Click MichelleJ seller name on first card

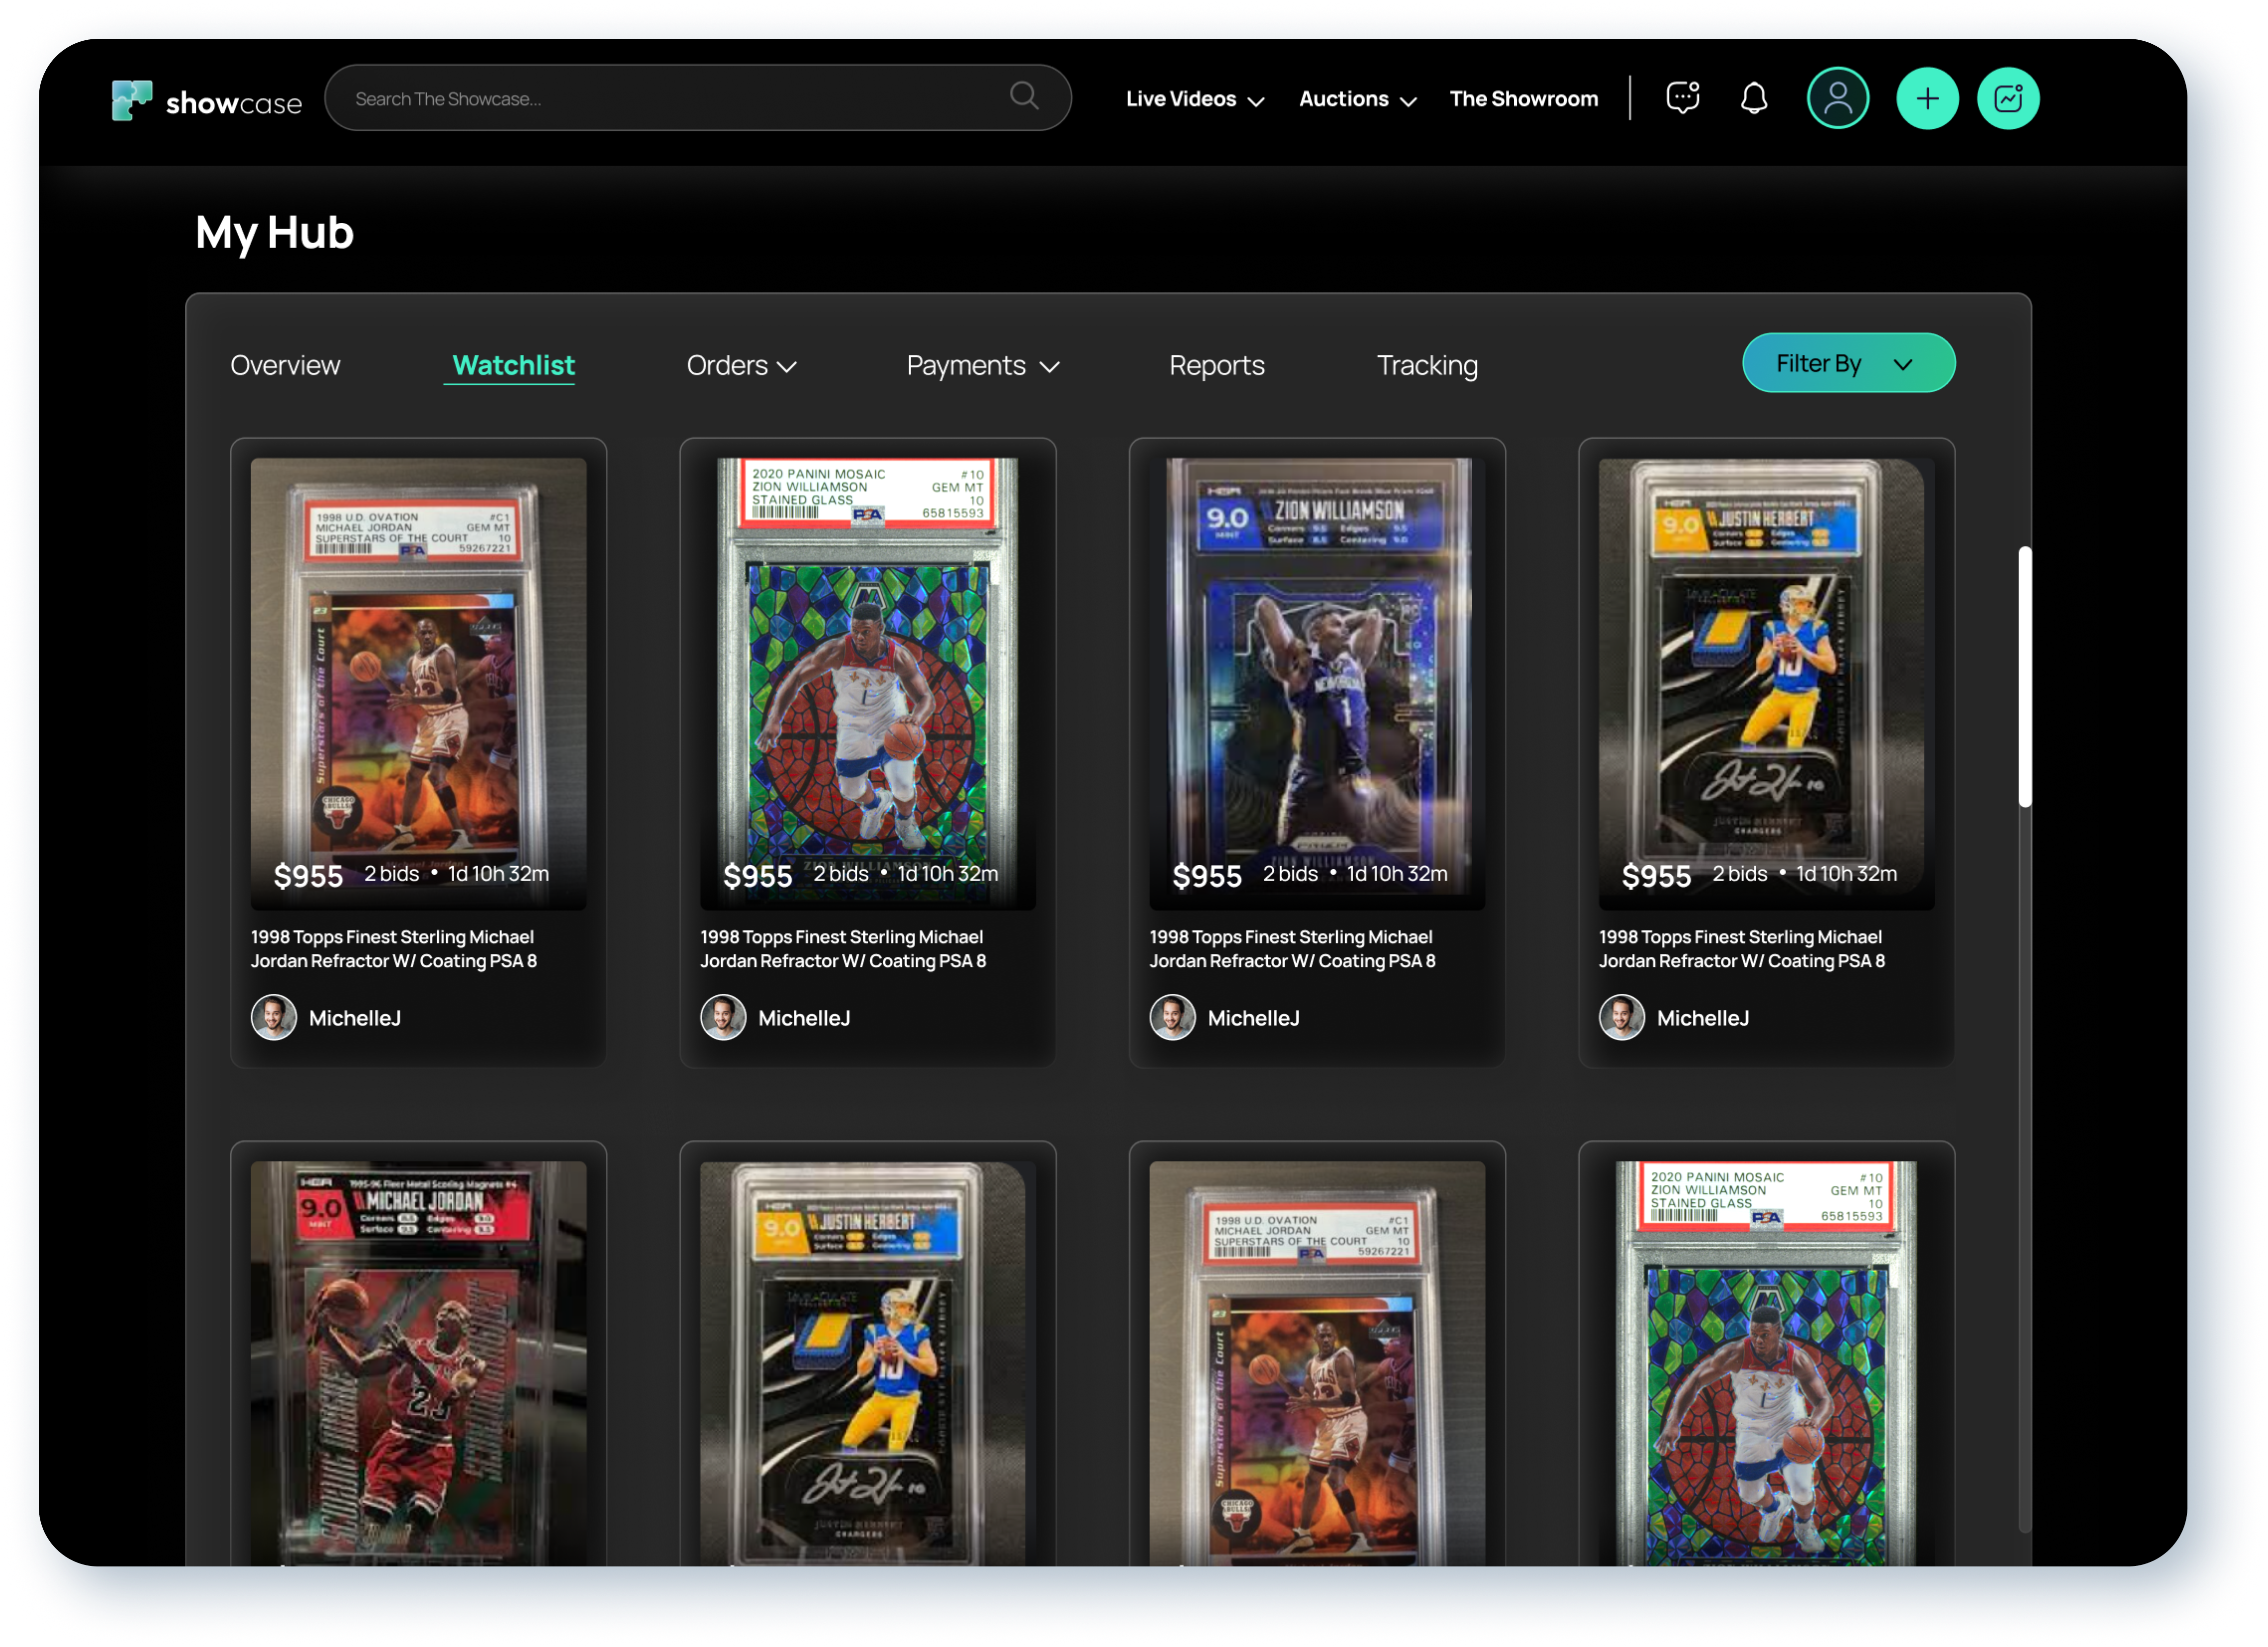point(354,1017)
